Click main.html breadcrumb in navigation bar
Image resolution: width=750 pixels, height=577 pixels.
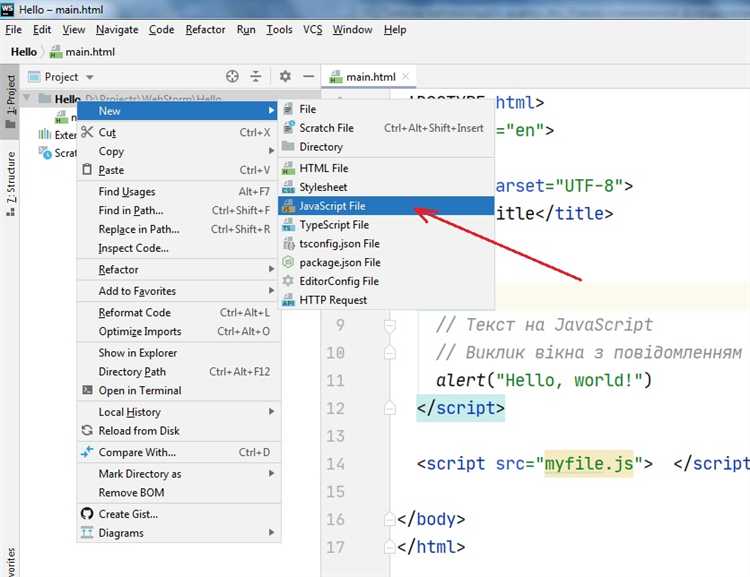82,52
